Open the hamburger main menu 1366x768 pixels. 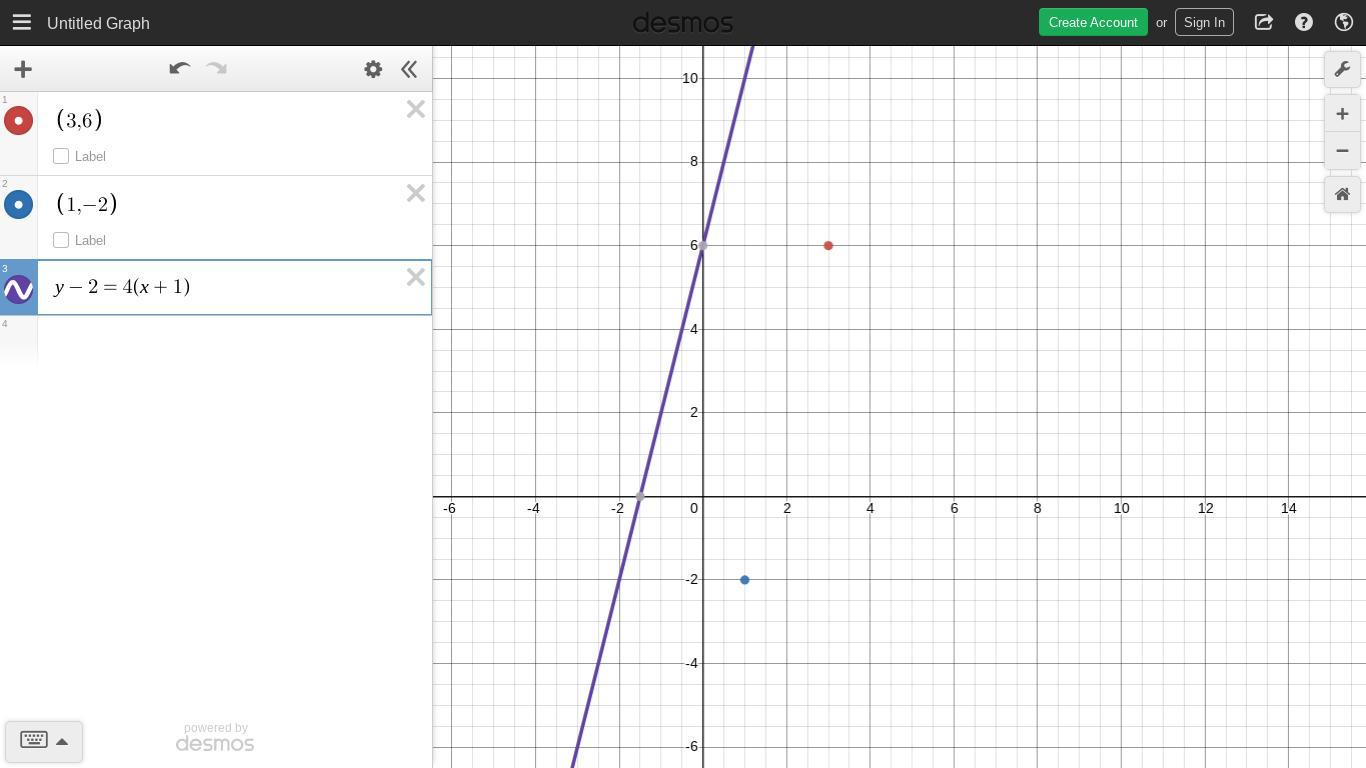(x=22, y=22)
